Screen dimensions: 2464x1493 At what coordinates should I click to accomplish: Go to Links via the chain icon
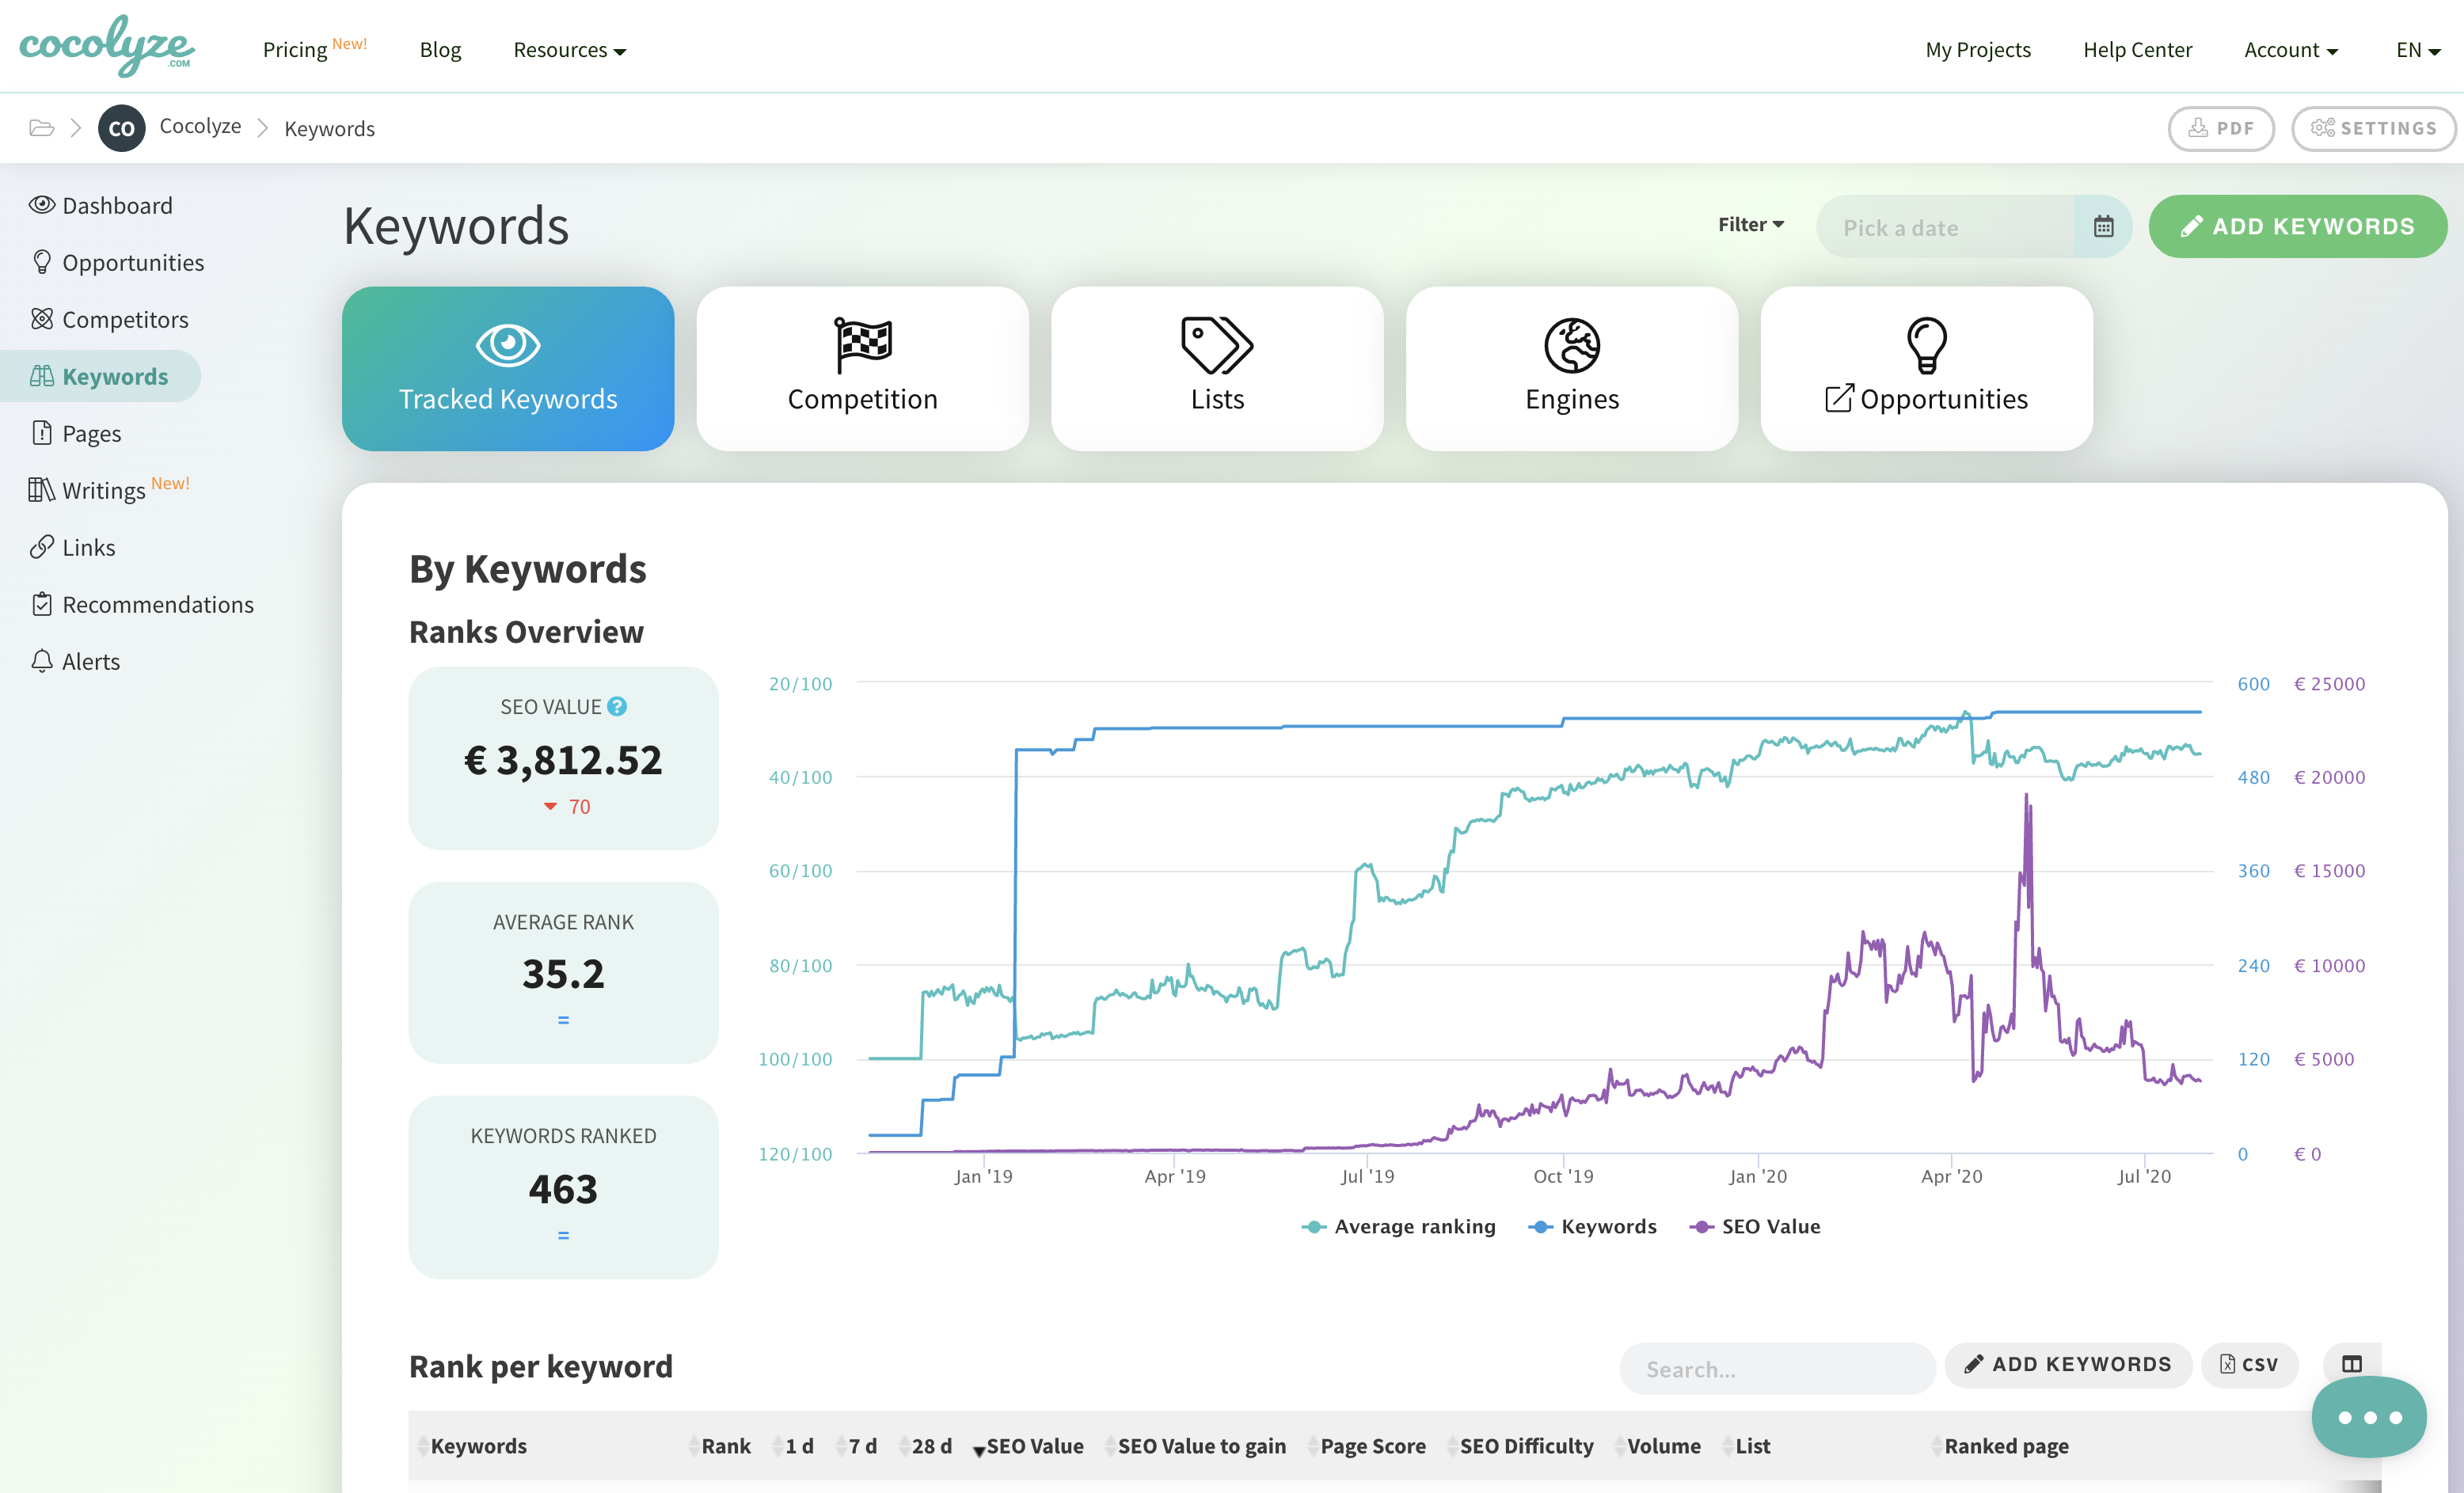coord(41,547)
